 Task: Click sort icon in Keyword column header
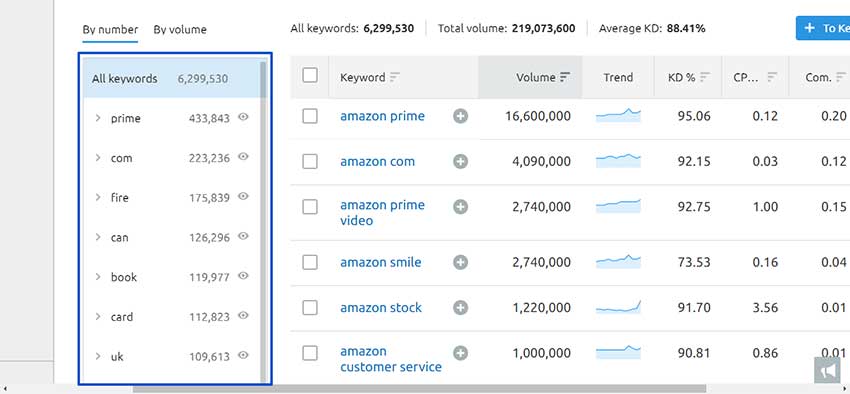coord(394,77)
